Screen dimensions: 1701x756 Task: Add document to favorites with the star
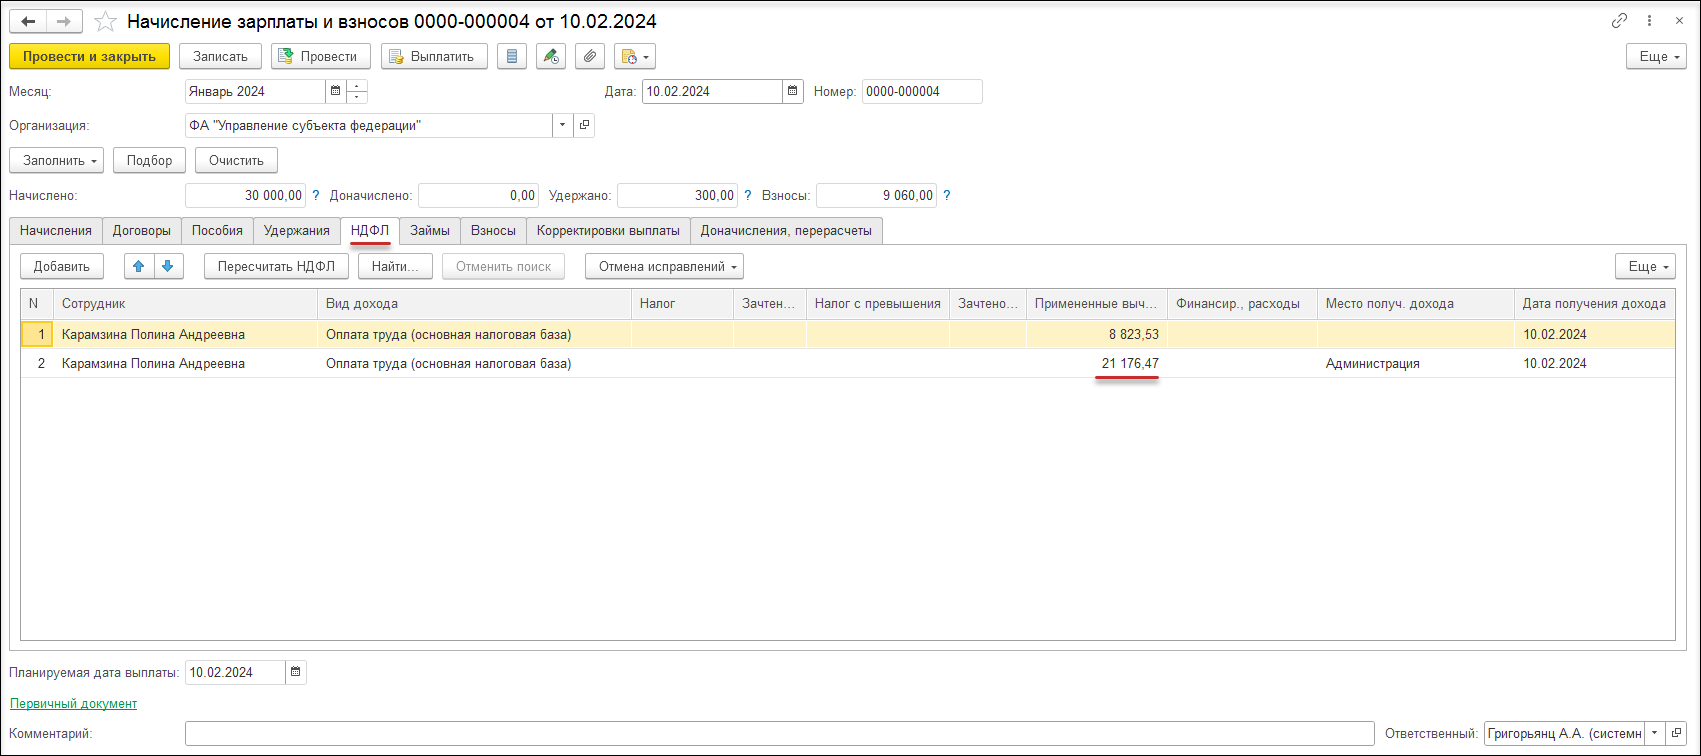[105, 21]
